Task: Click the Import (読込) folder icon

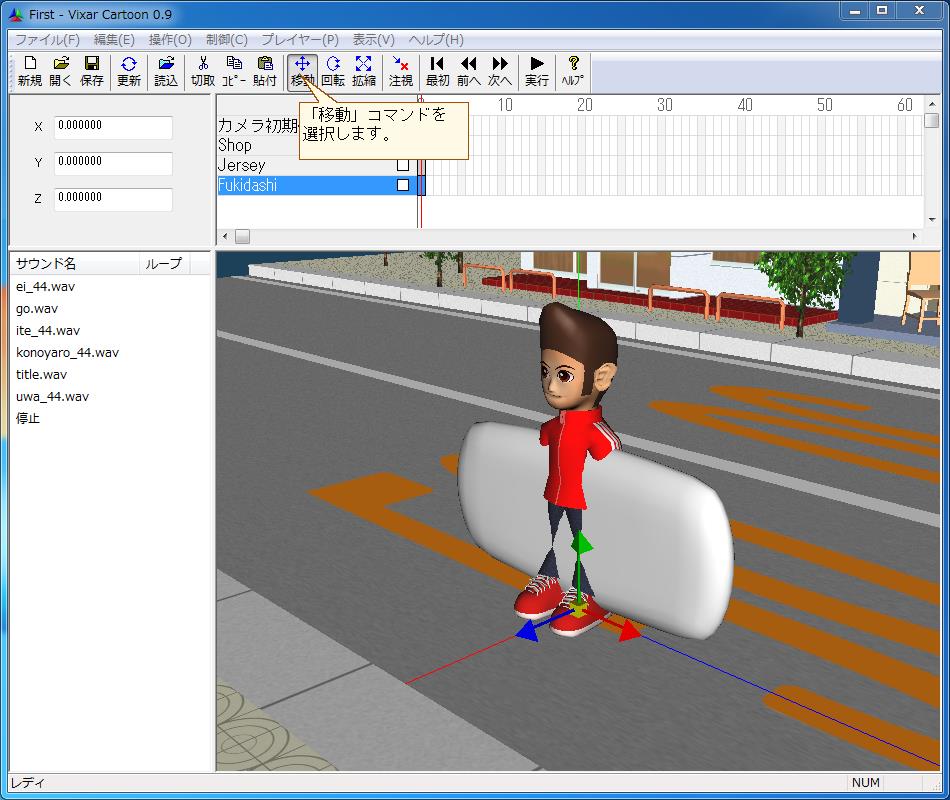Action: click(x=166, y=71)
